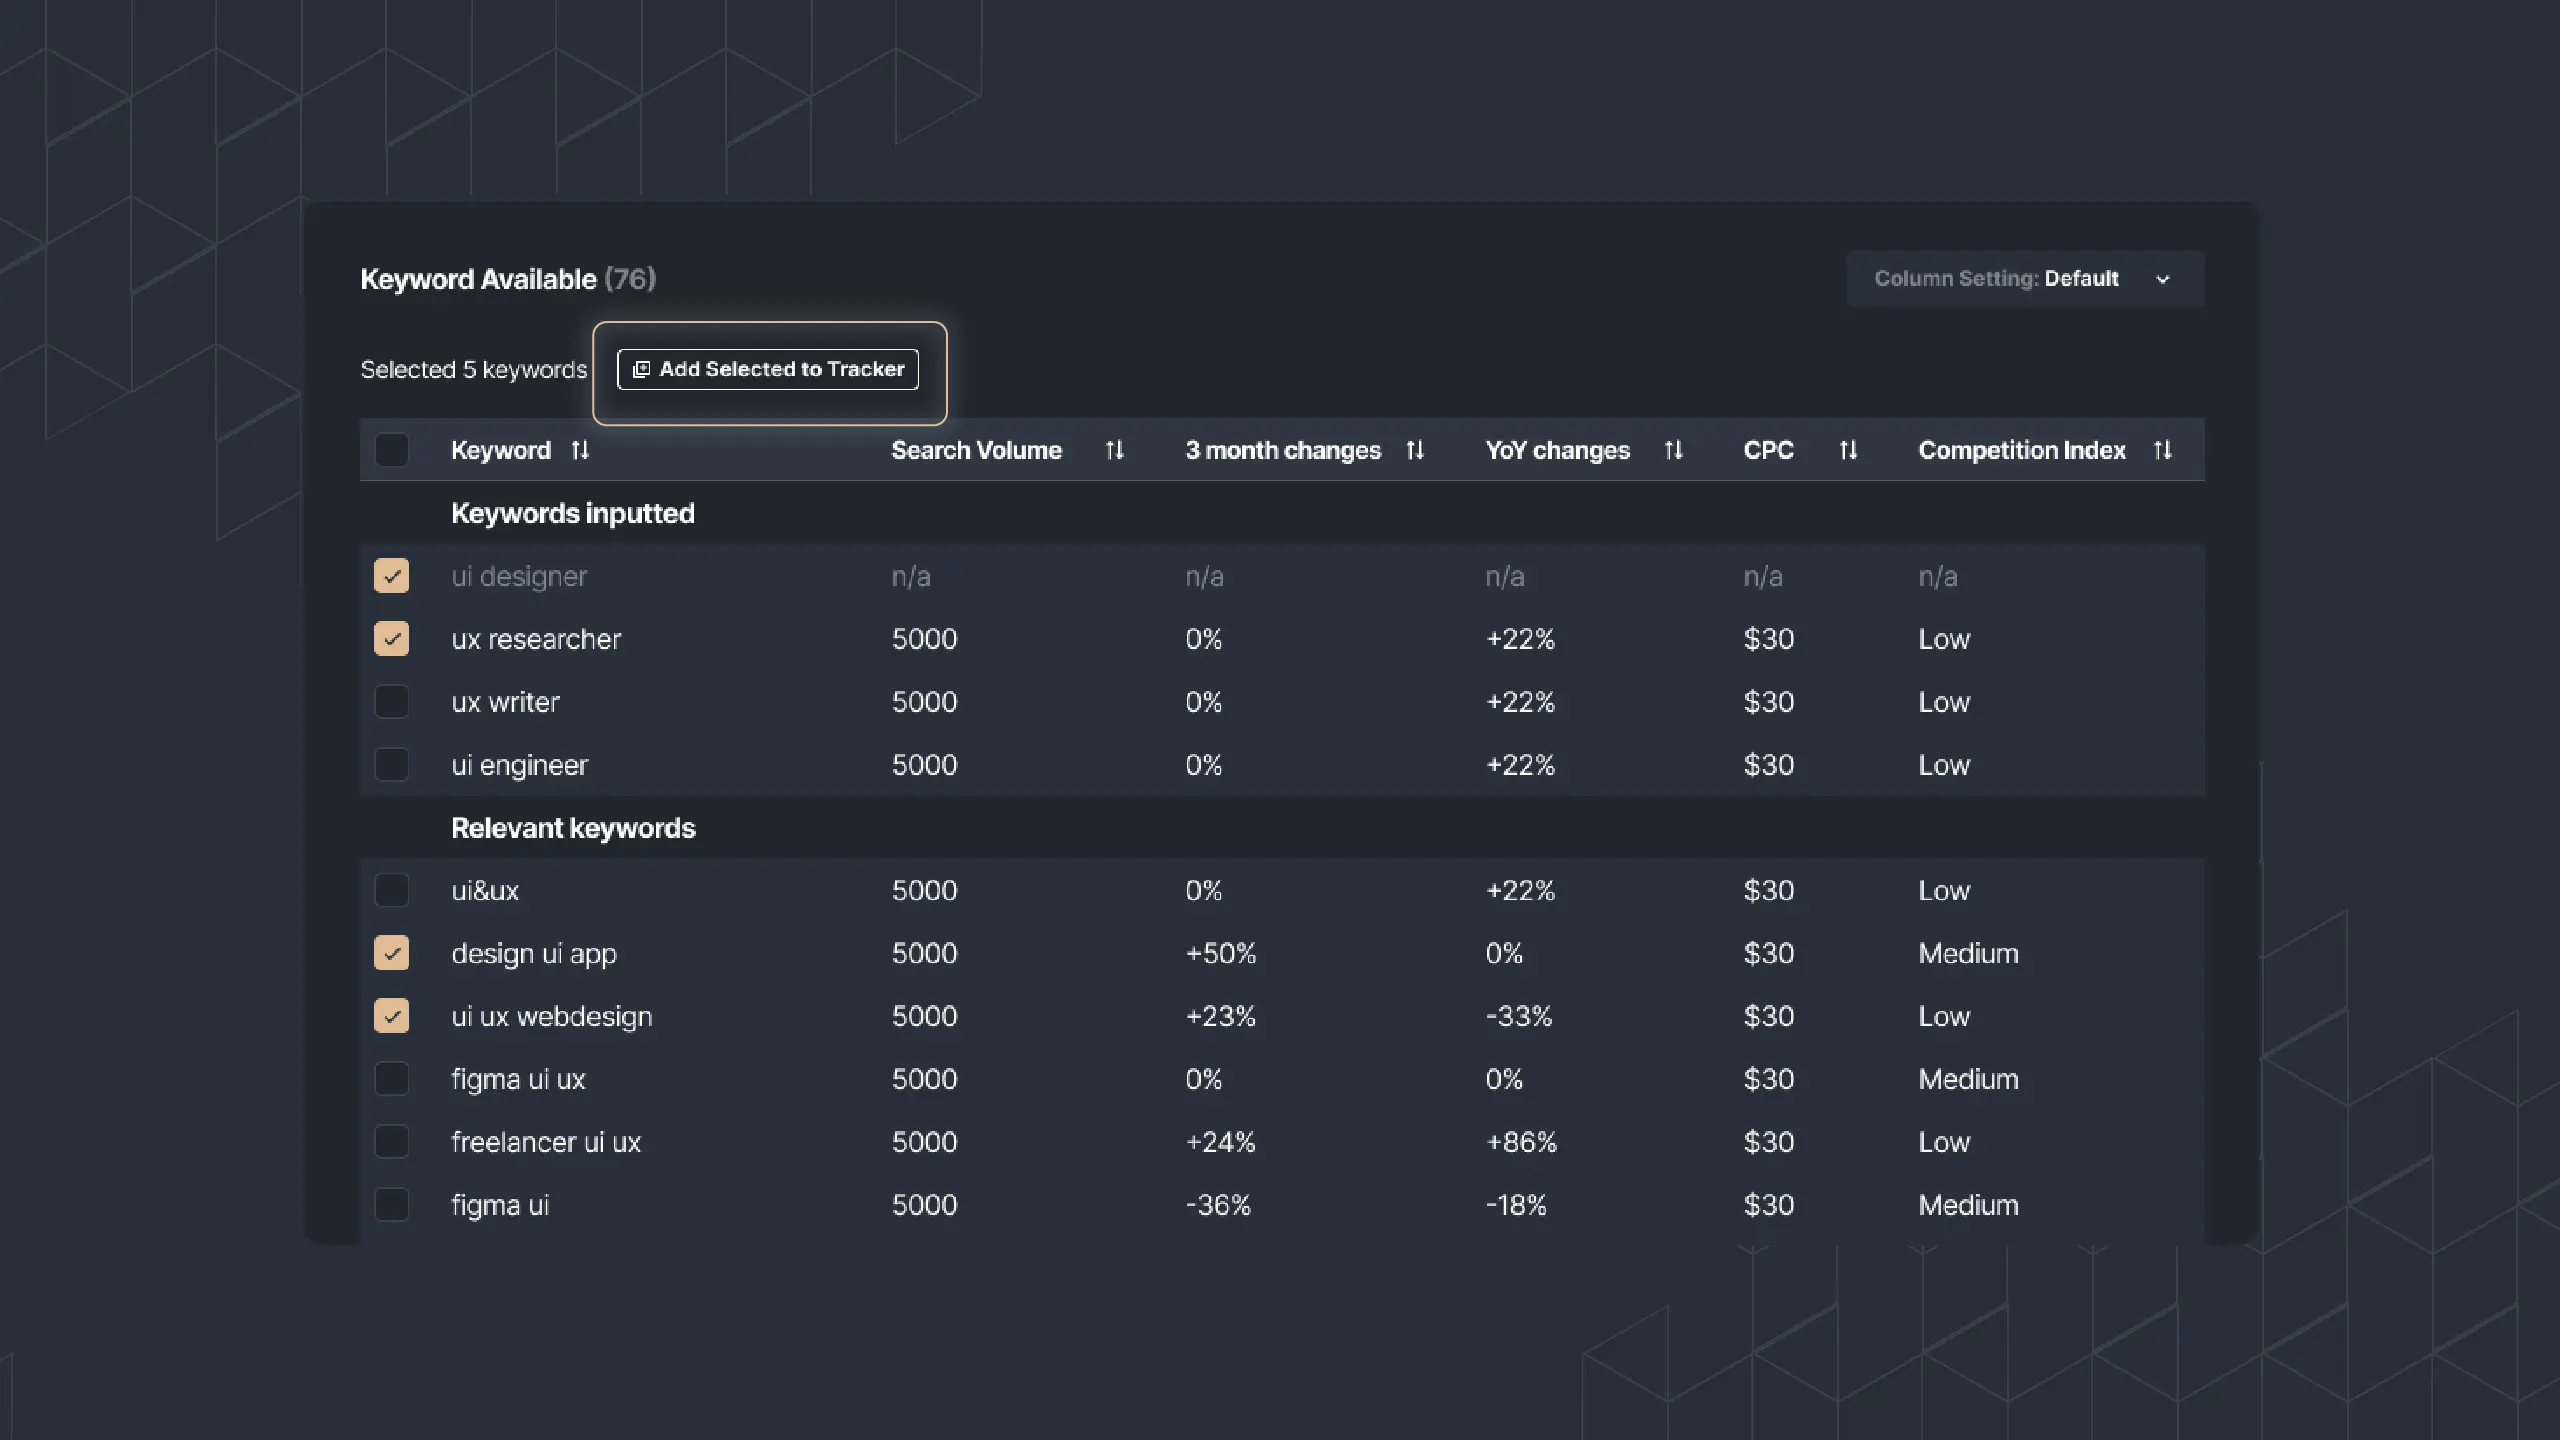Click -33% YoY value for ui ux webdesign
This screenshot has height=1440, width=2560.
(1519, 1016)
